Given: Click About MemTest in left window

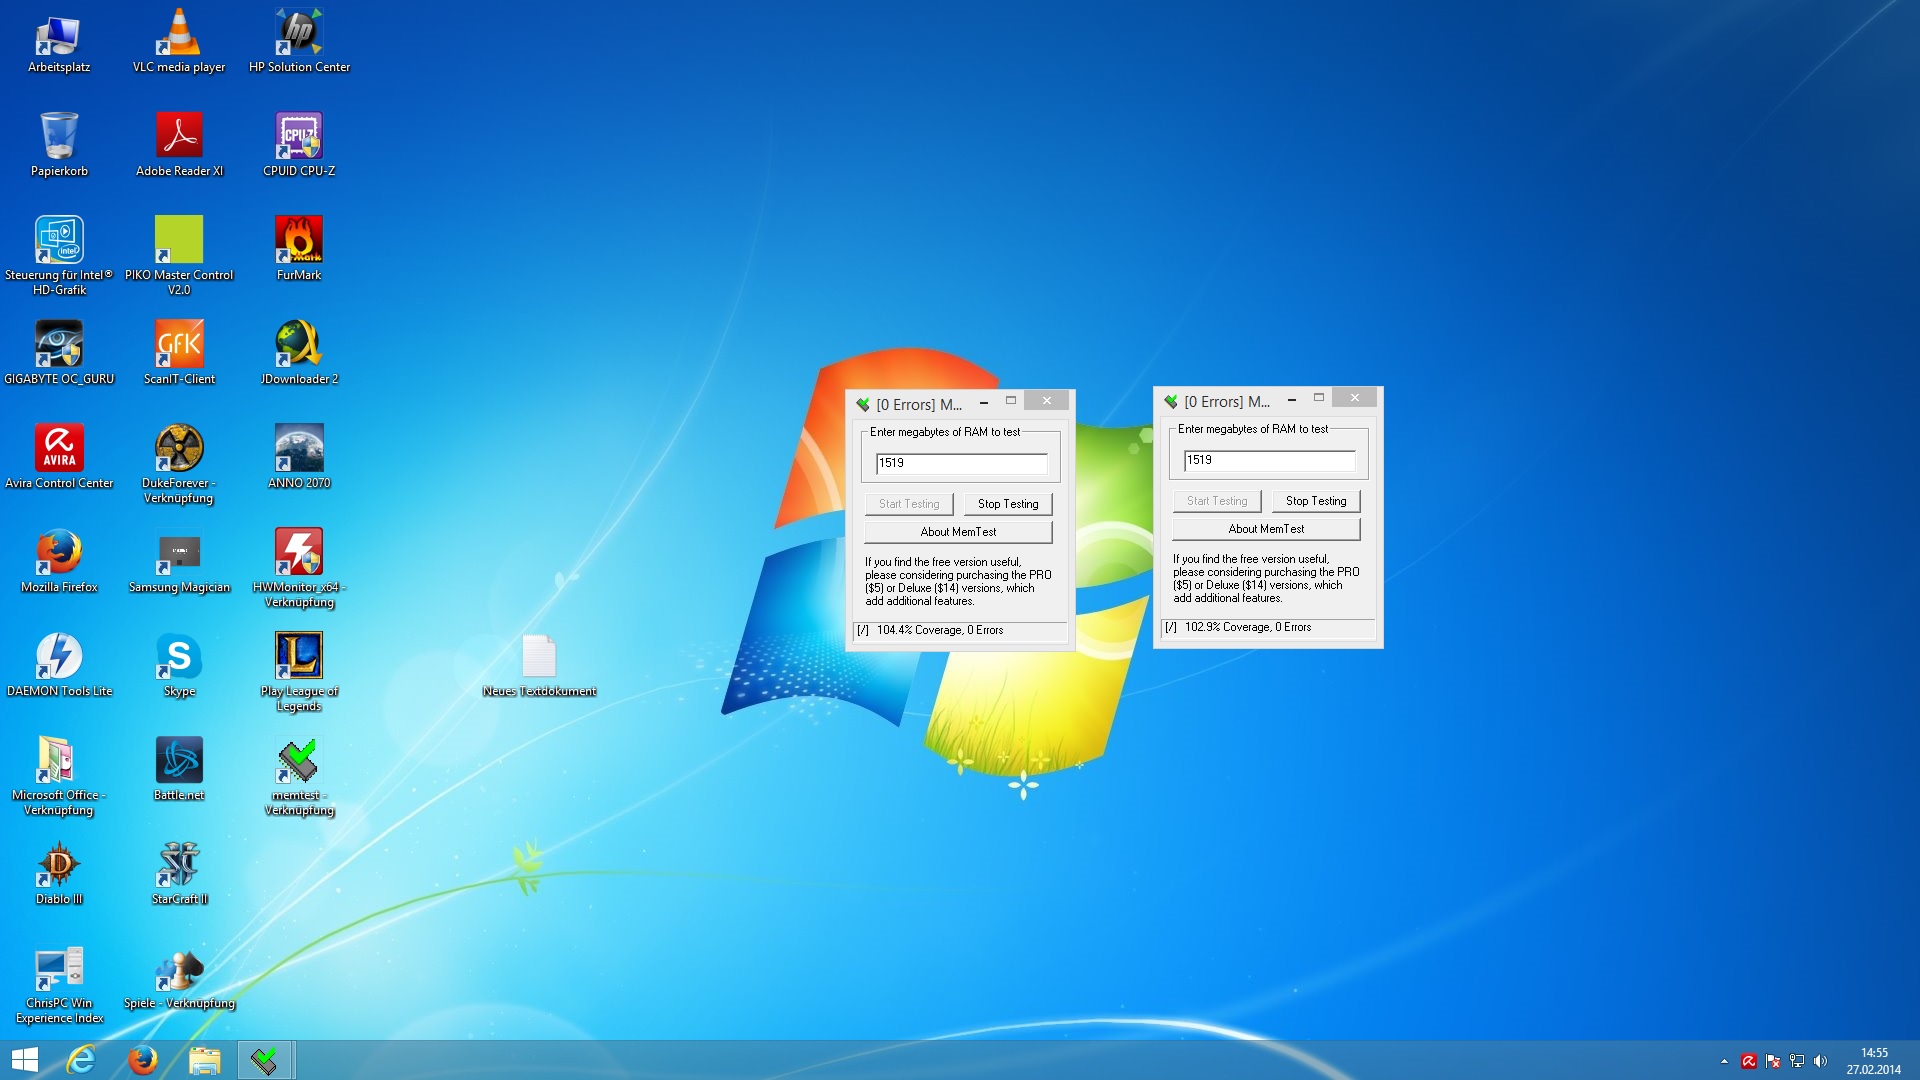Looking at the screenshot, I should pyautogui.click(x=958, y=532).
